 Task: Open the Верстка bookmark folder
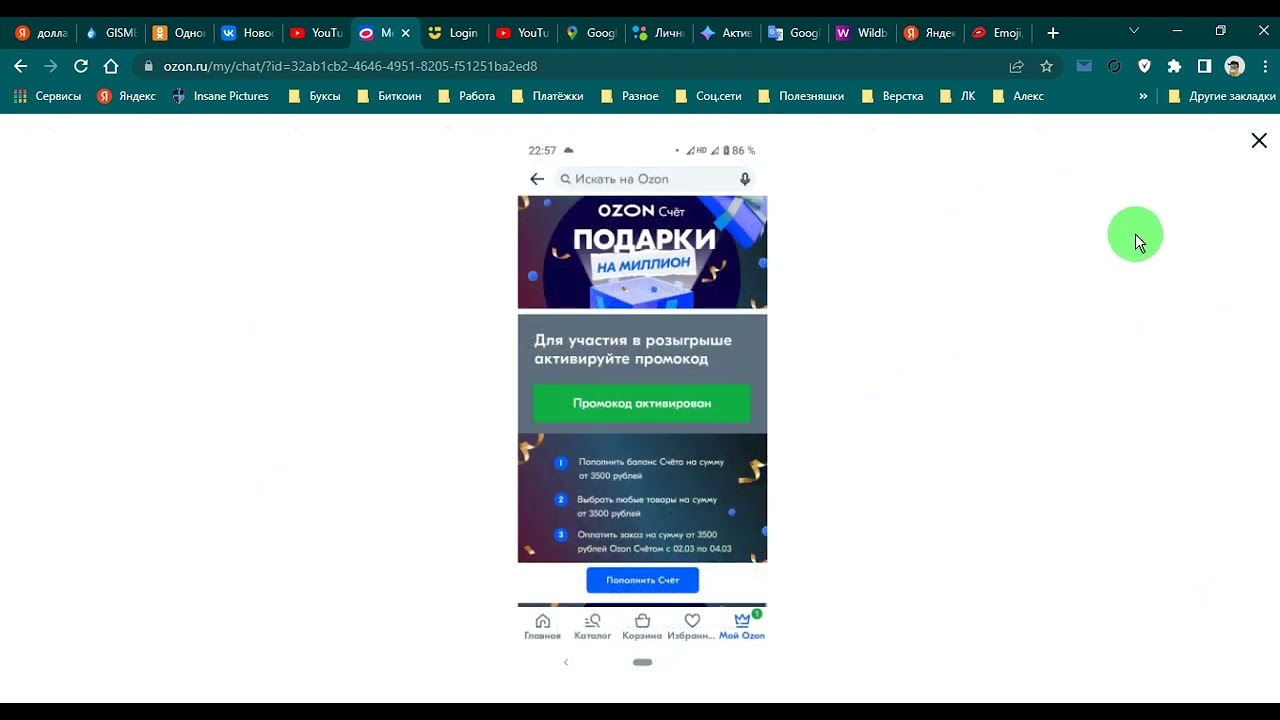892,96
